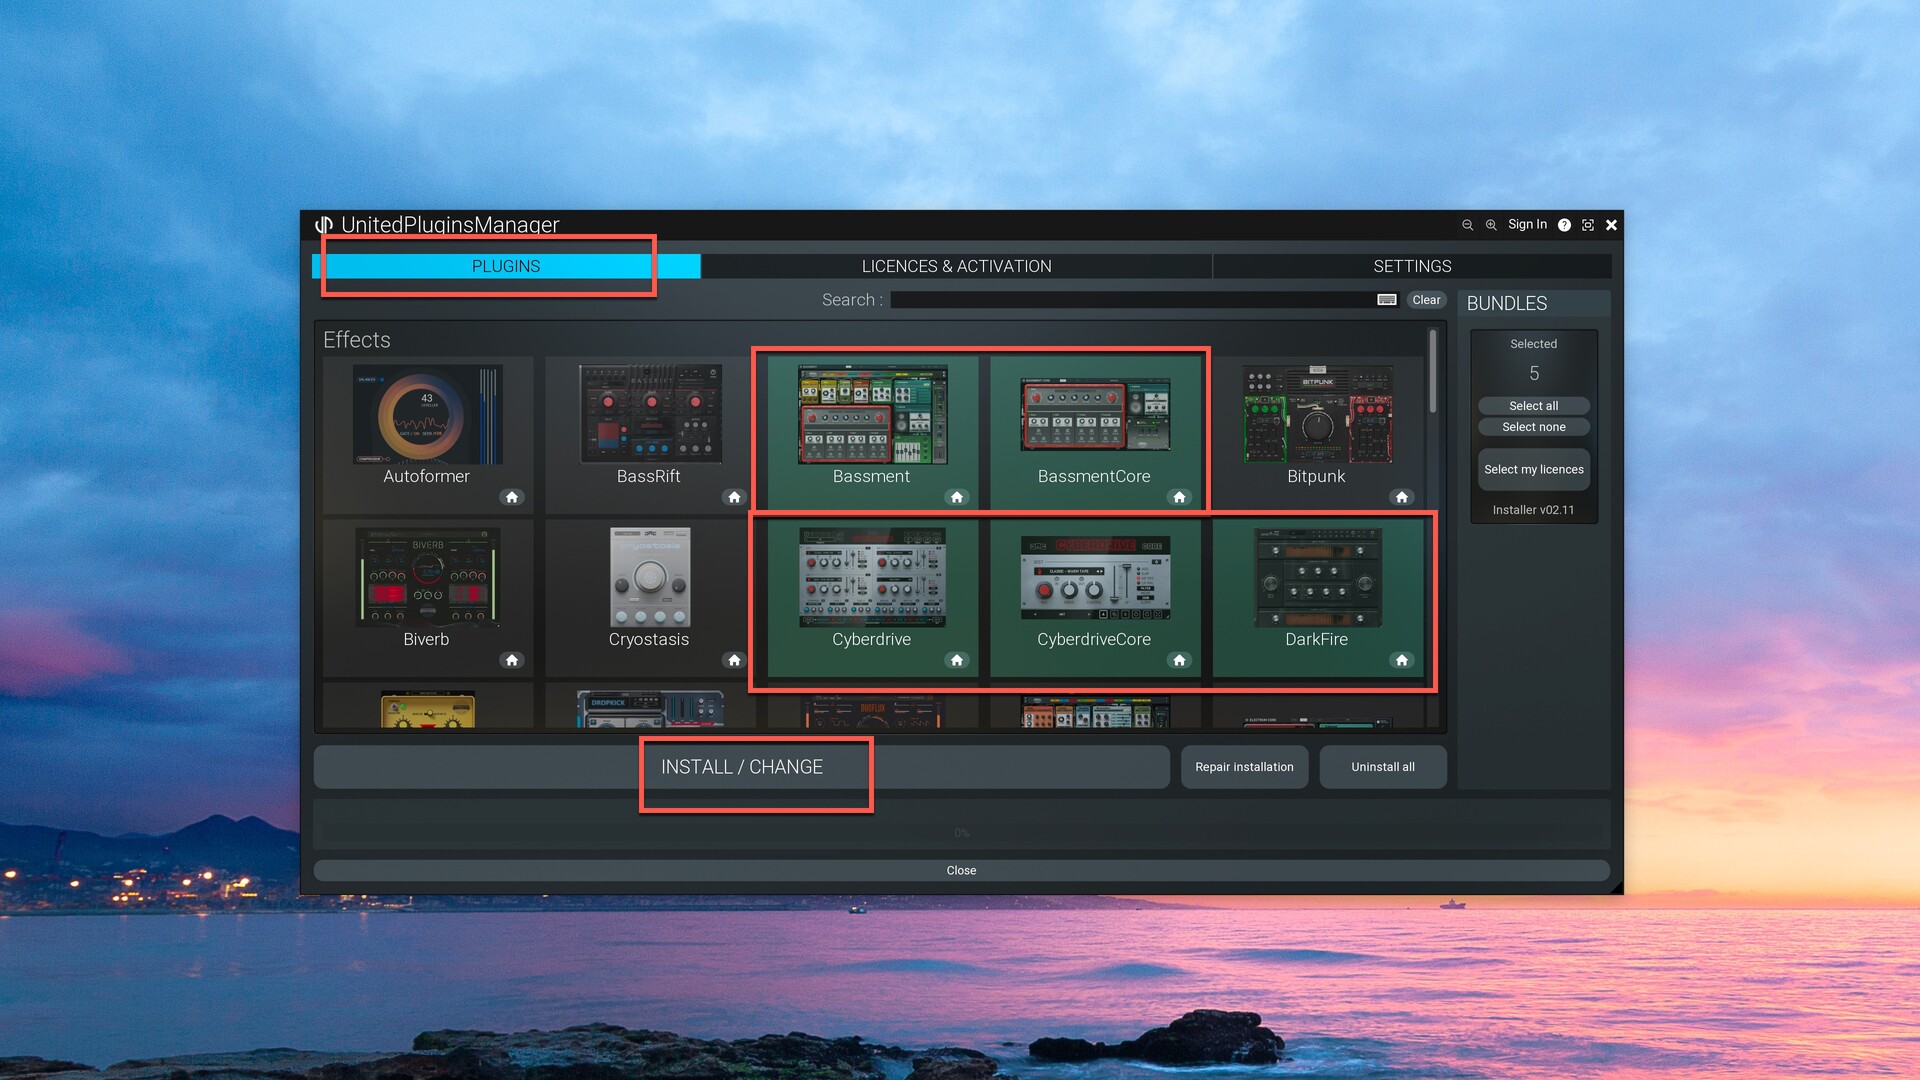Click into the Search input field
Image resolution: width=1920 pixels, height=1080 pixels.
[x=1130, y=300]
